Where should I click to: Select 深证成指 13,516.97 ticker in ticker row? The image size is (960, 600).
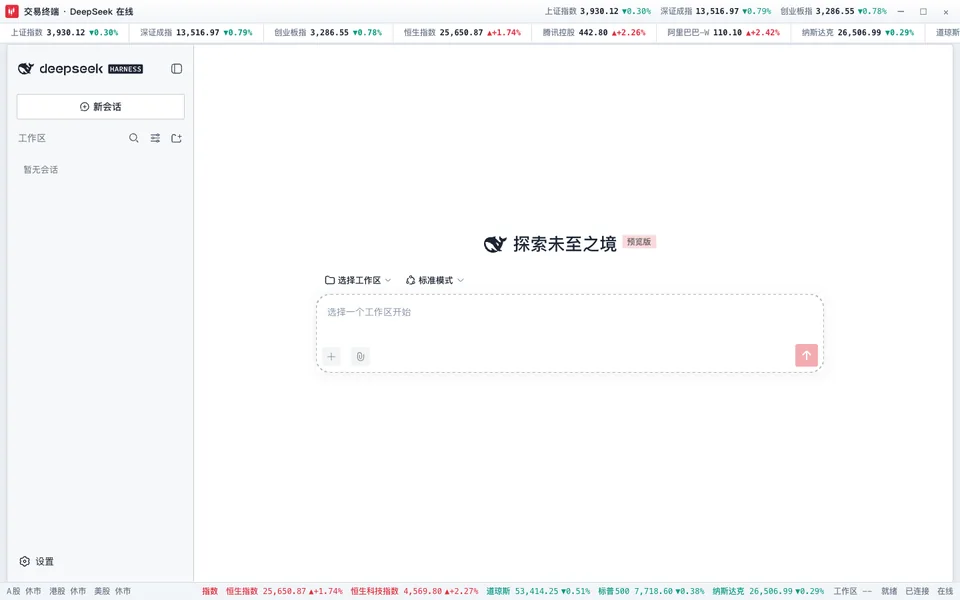[x=196, y=32]
